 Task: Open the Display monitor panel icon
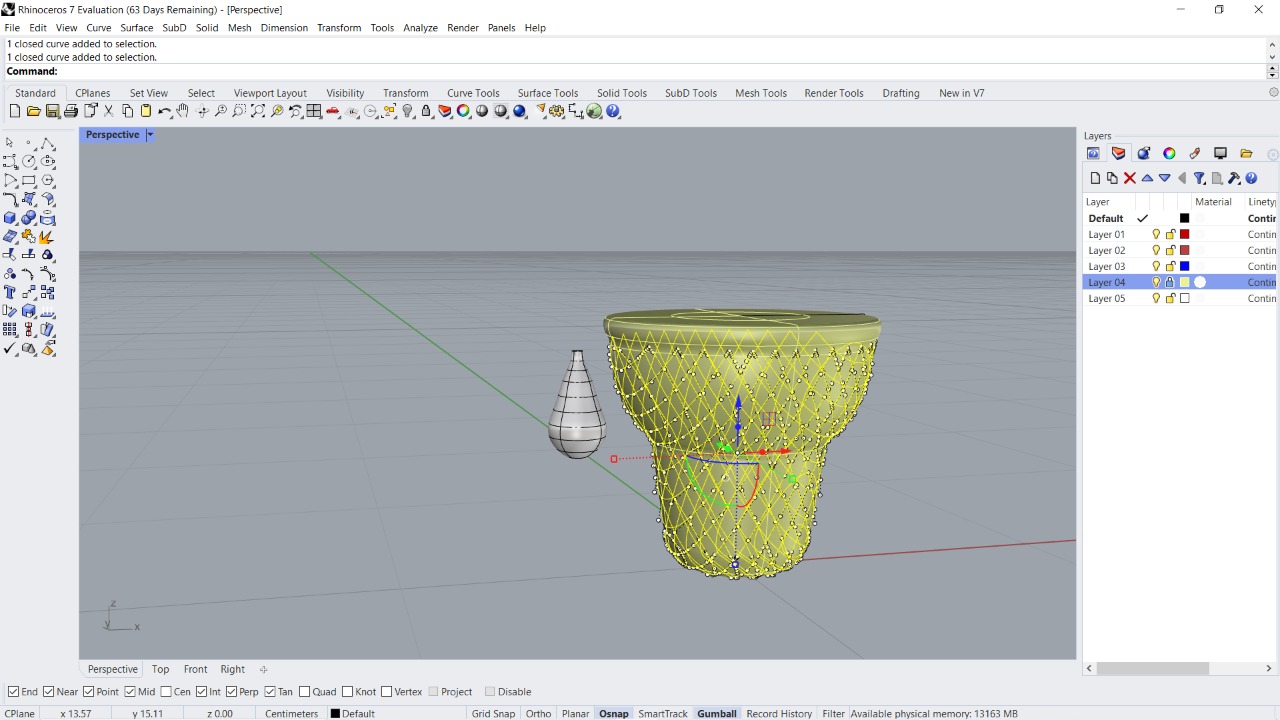[1220, 153]
